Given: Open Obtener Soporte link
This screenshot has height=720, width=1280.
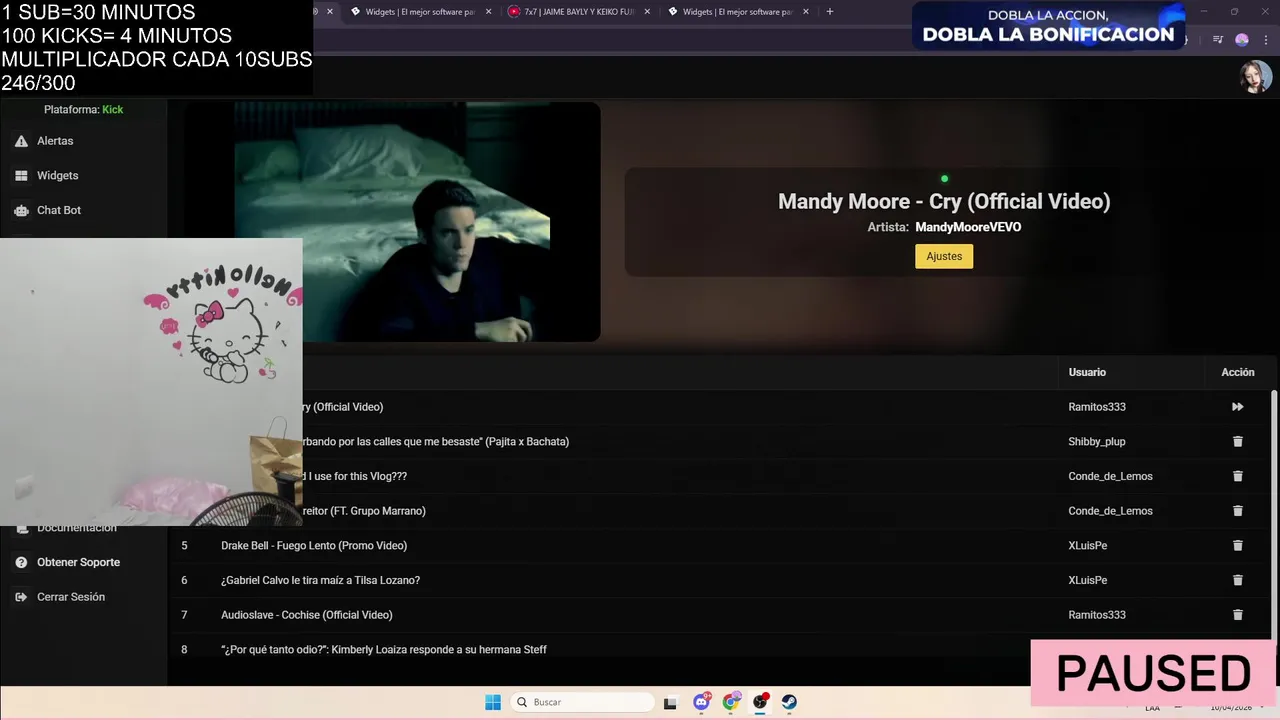Looking at the screenshot, I should (78, 562).
